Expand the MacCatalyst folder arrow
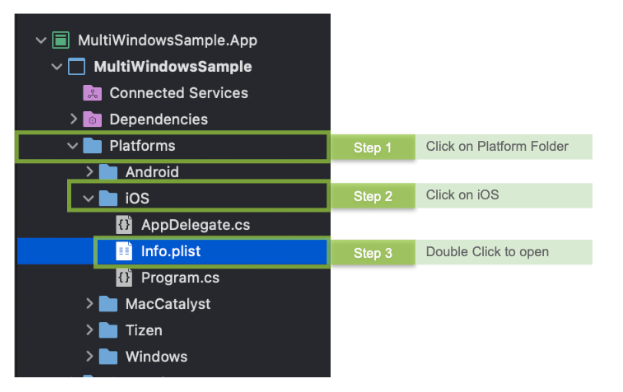Screen dimensions: 623x392 [x=89, y=303]
